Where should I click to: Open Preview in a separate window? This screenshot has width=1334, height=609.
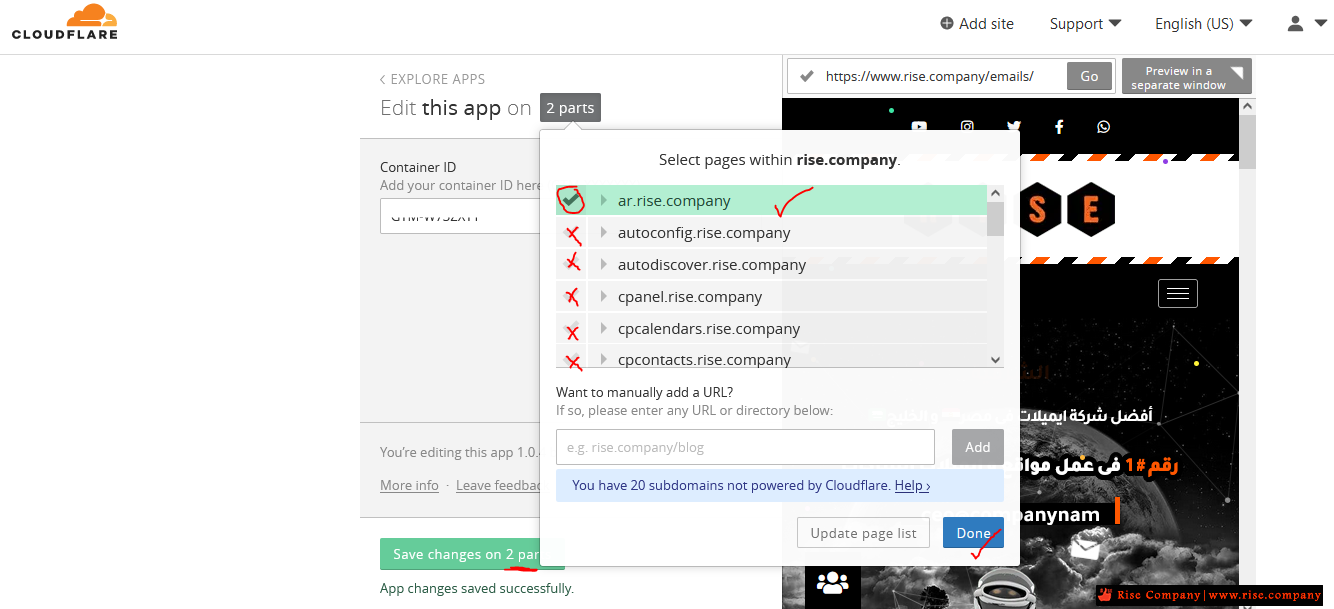coord(1186,77)
